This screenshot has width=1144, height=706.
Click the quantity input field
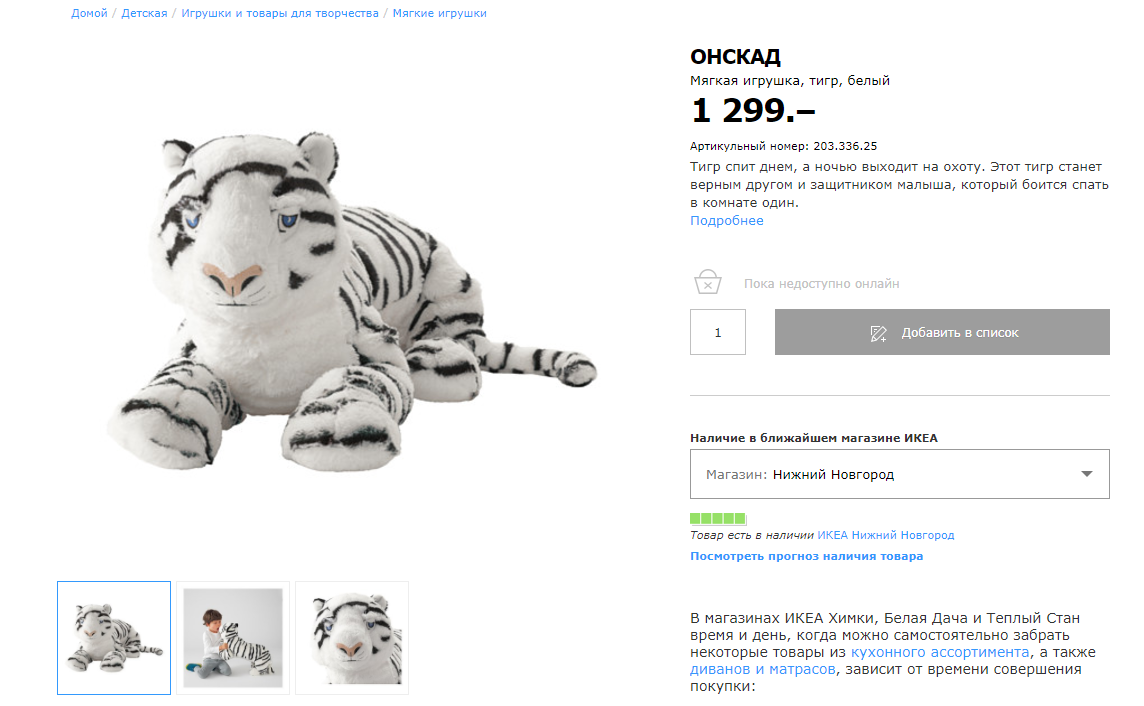coord(718,332)
